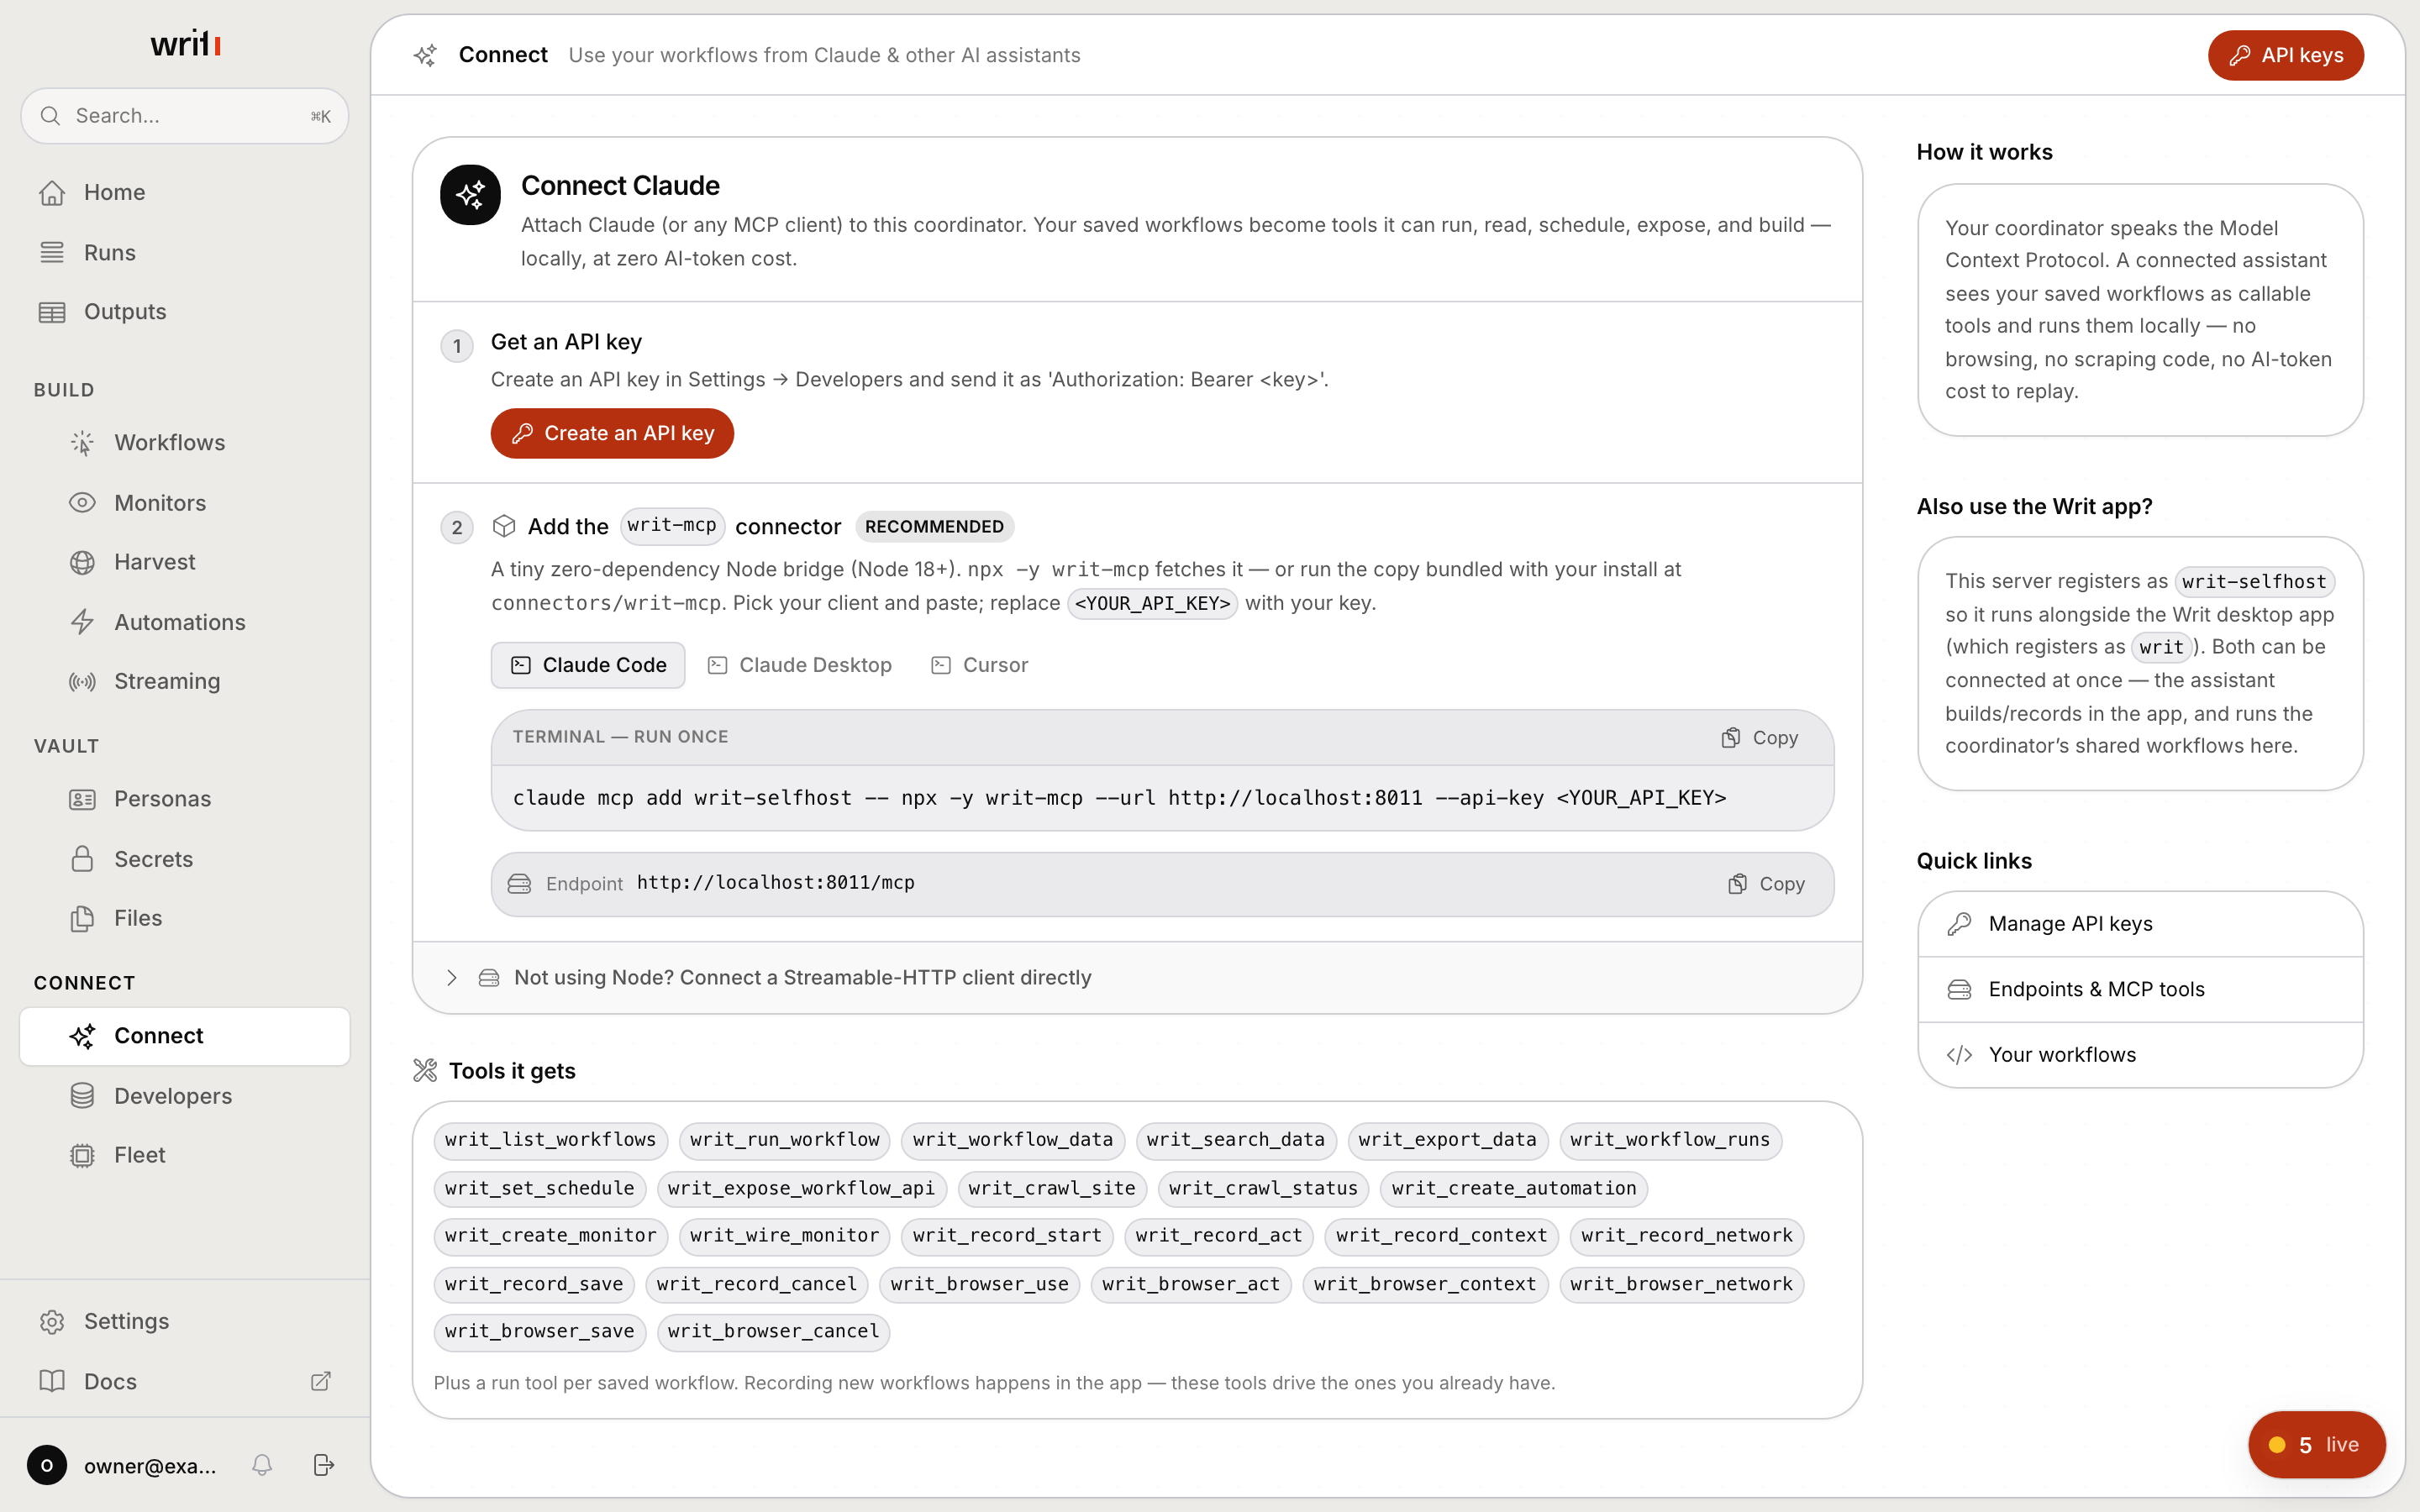2420x1512 pixels.
Task: Open the Streaming page
Action: coord(185,681)
